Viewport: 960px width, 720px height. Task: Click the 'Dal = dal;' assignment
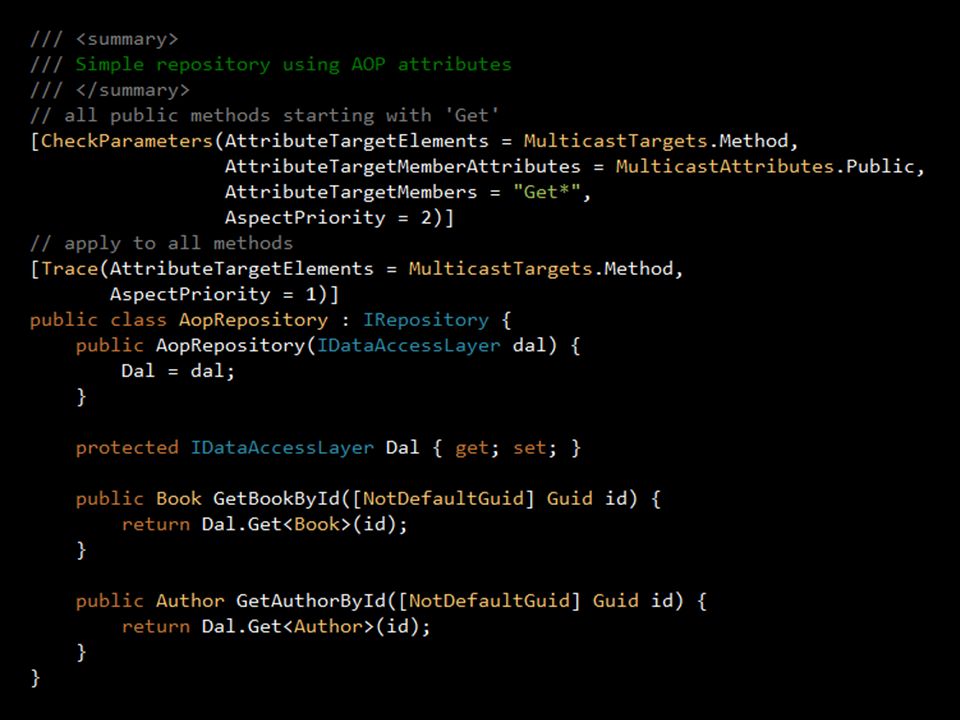coord(178,371)
